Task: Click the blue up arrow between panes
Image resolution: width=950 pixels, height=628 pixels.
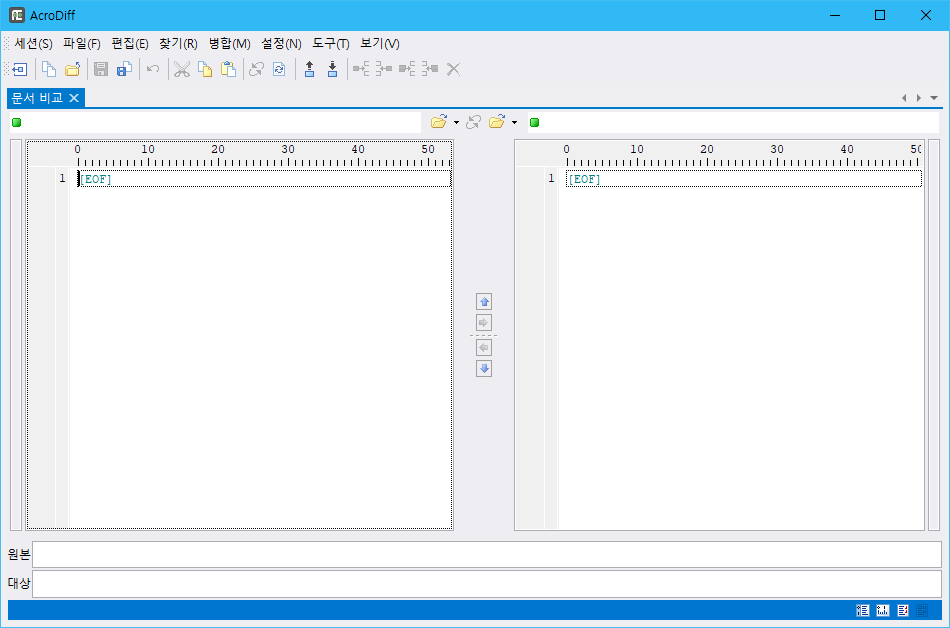Action: click(x=484, y=302)
